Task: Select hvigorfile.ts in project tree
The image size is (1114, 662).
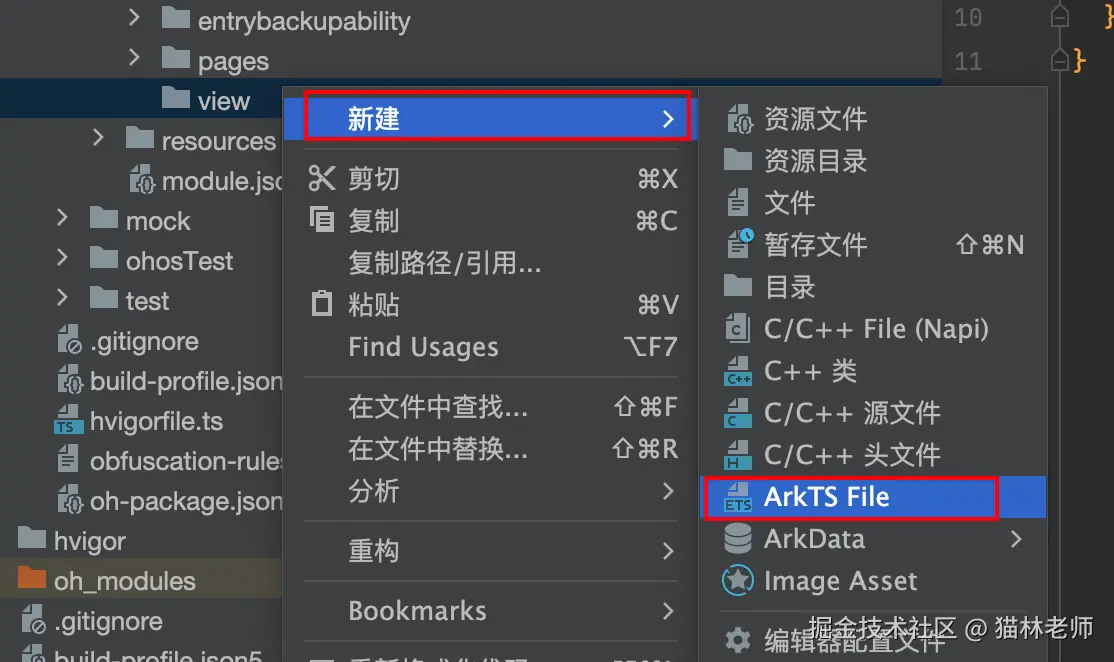Action: [x=156, y=421]
